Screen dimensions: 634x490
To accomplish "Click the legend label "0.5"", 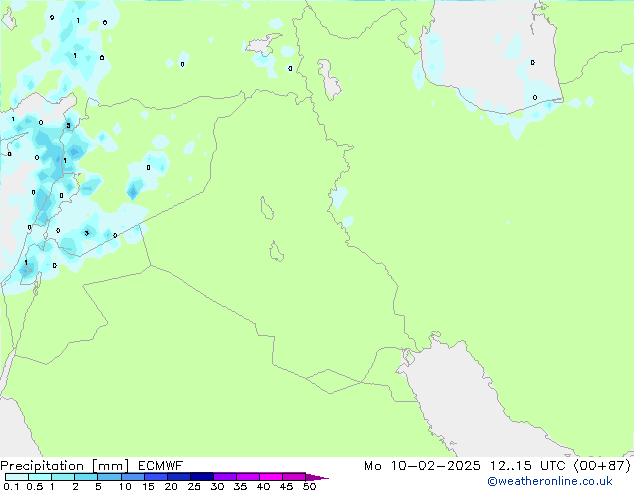I will tap(35, 486).
